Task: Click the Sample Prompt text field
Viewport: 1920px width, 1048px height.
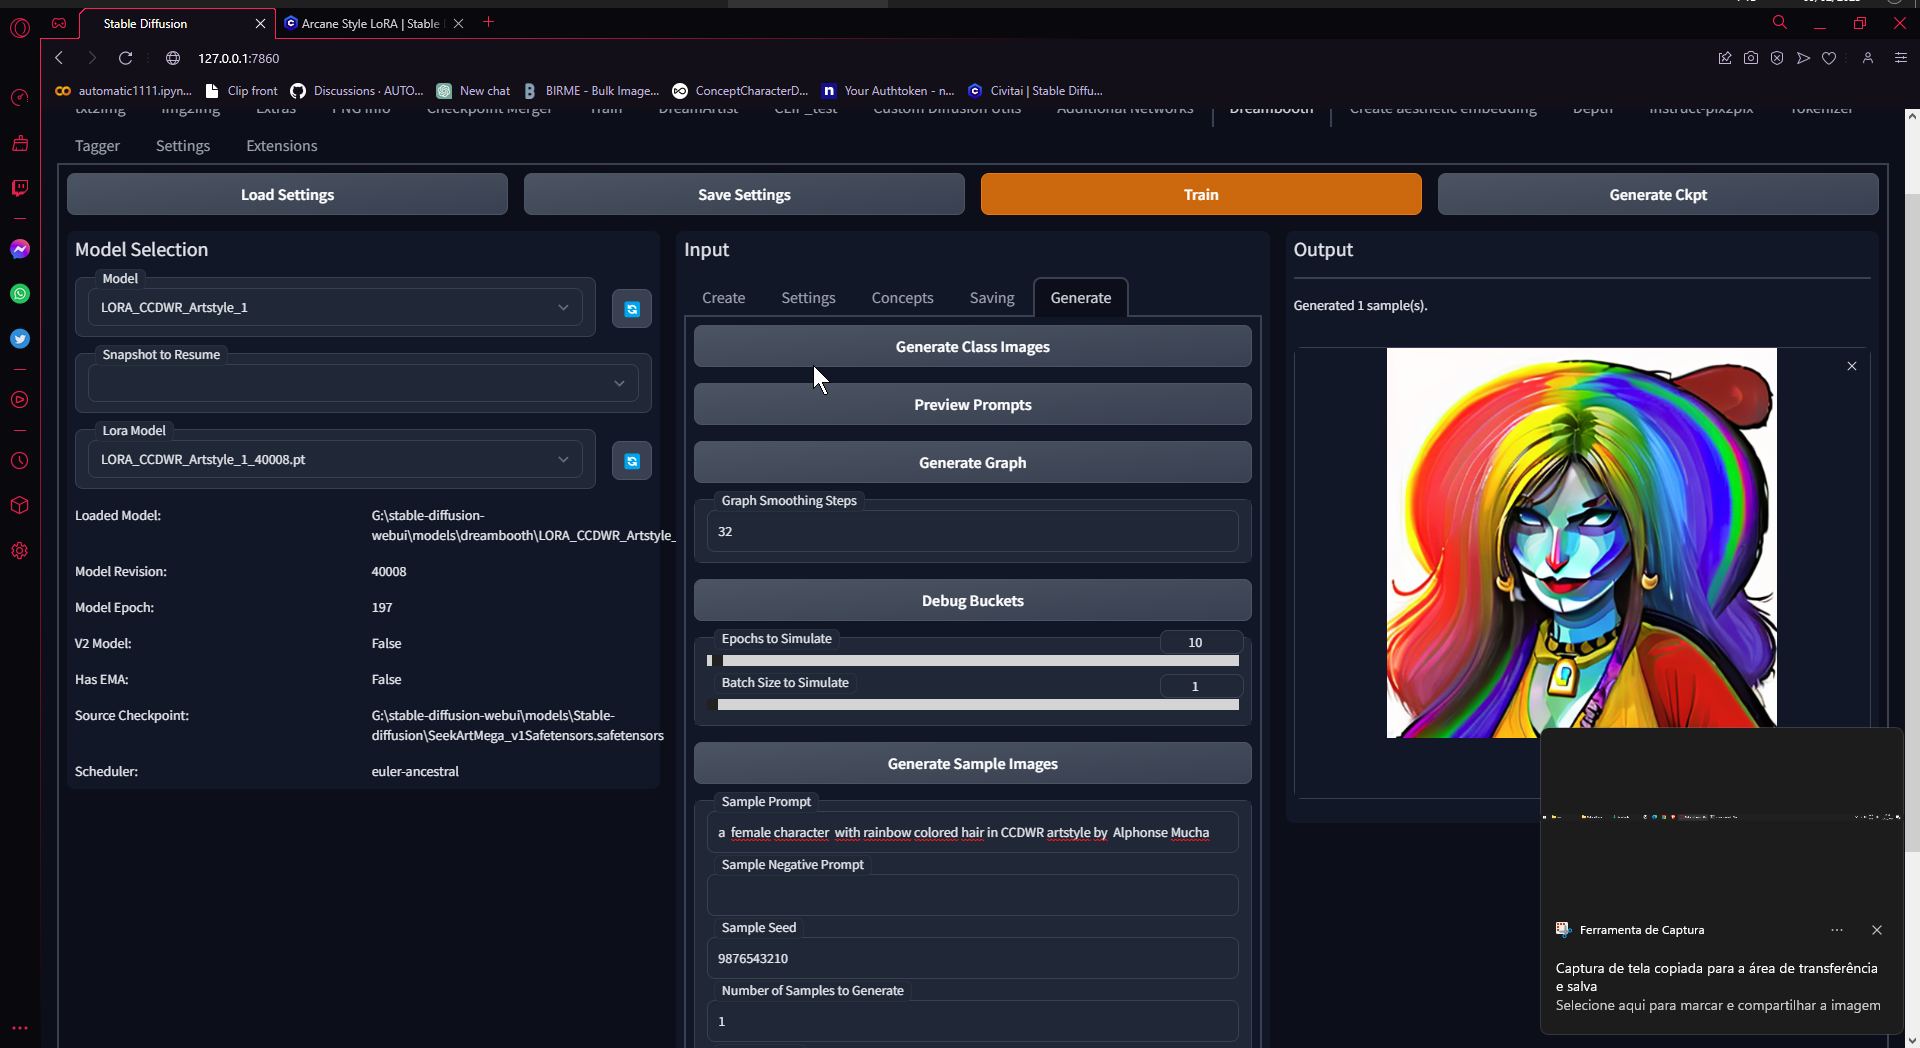Action: tap(972, 832)
